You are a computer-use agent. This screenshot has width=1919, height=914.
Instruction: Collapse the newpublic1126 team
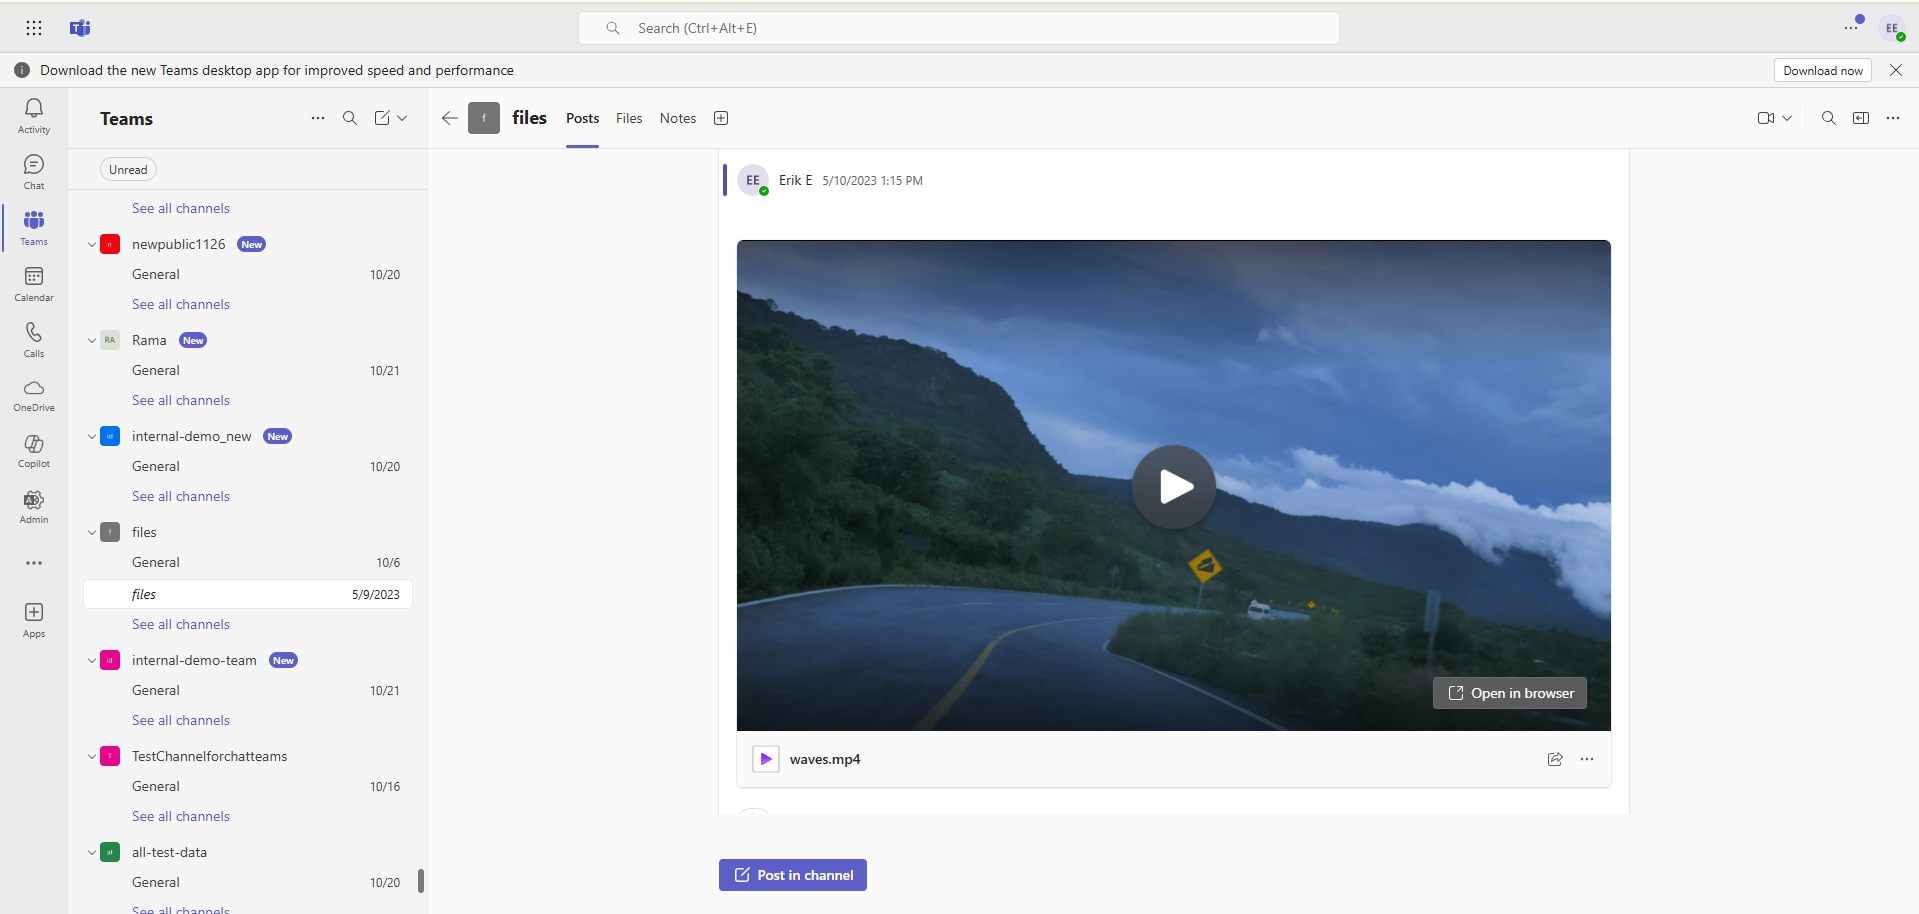tap(91, 243)
